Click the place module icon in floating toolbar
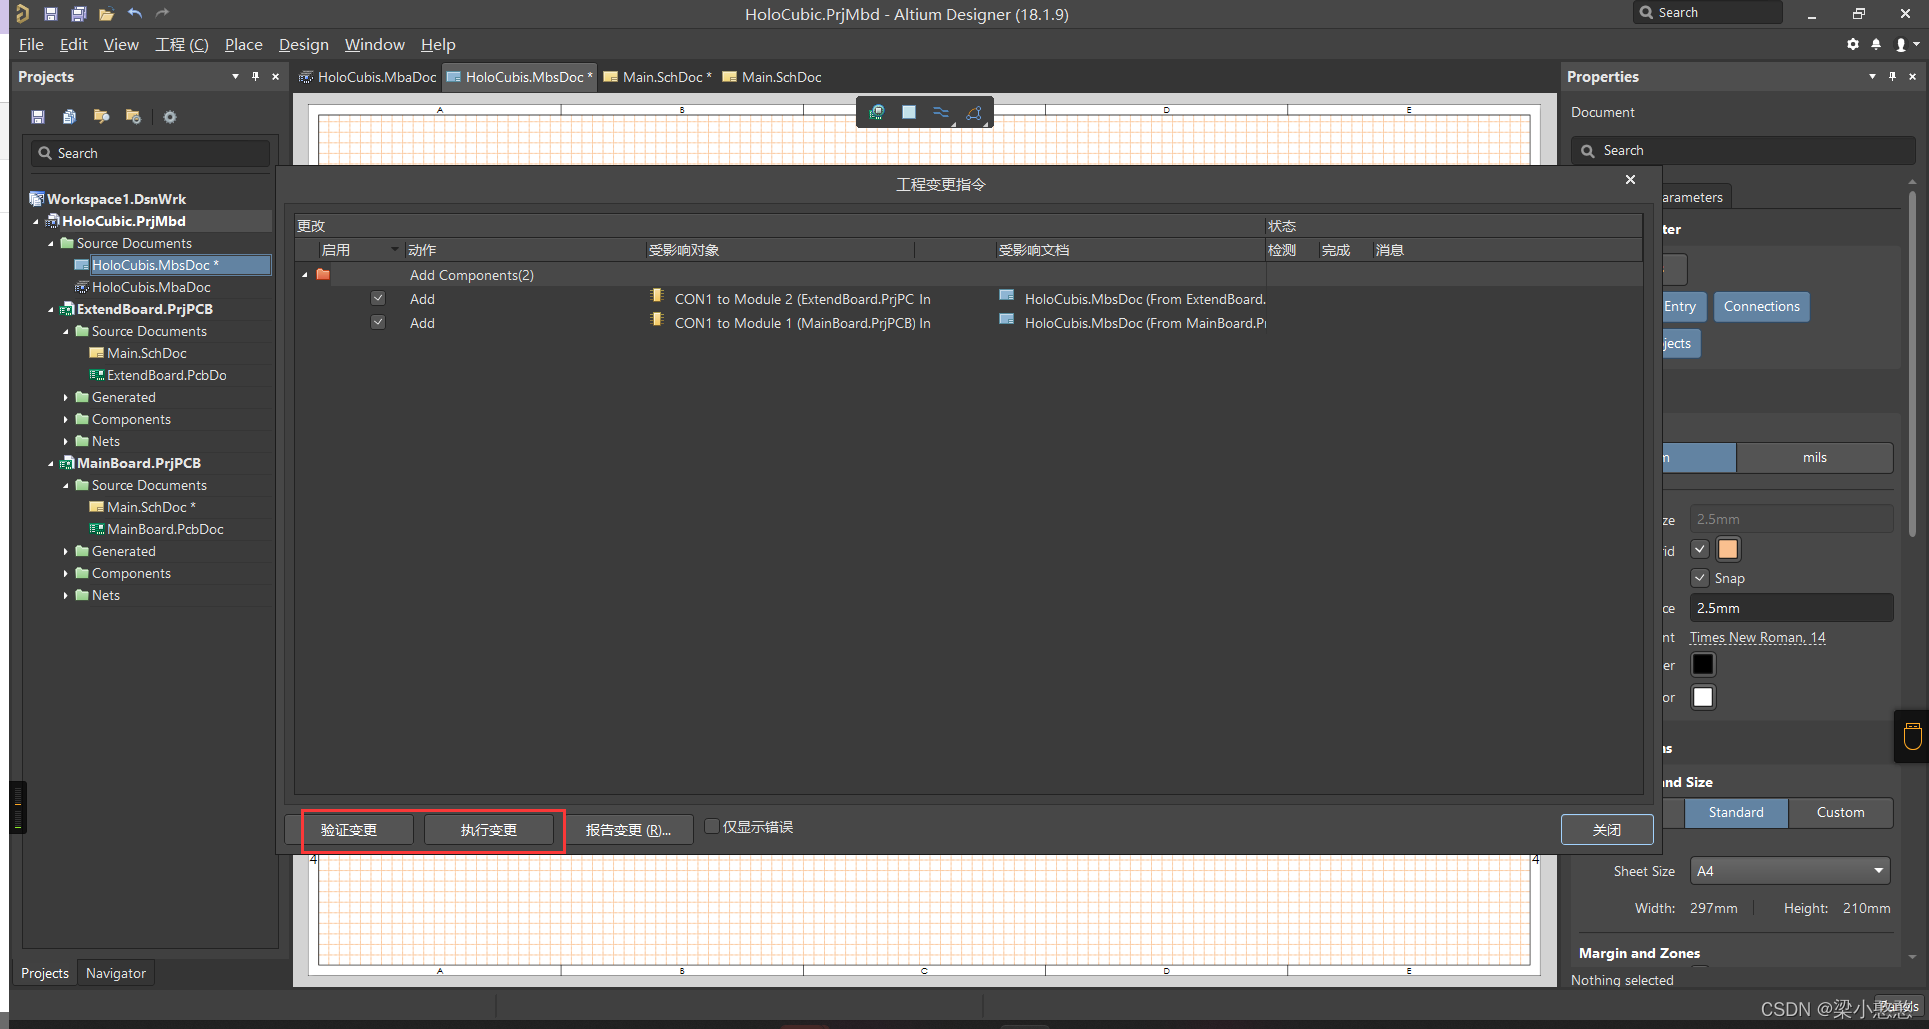Screen dimensions: 1929x1029 tap(877, 112)
